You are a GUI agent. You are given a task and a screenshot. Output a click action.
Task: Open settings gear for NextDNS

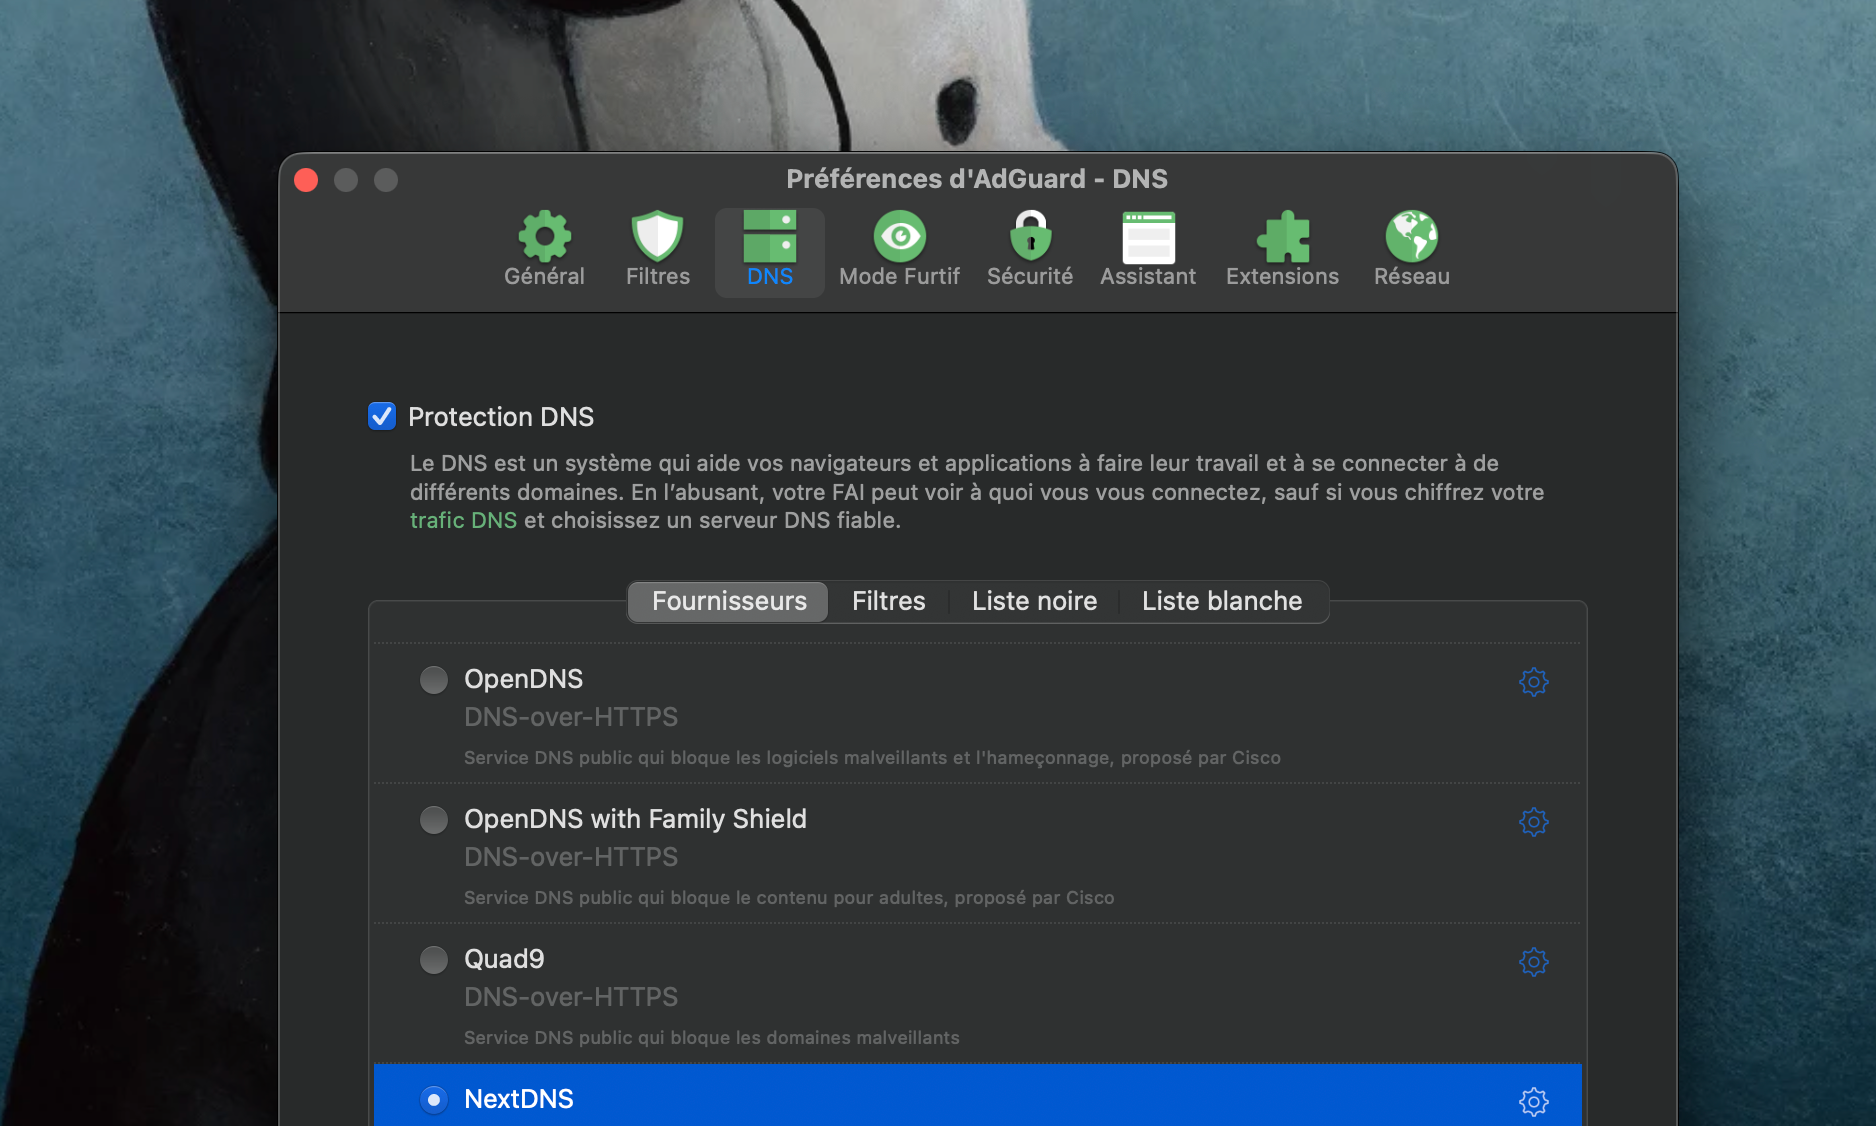(1533, 1101)
